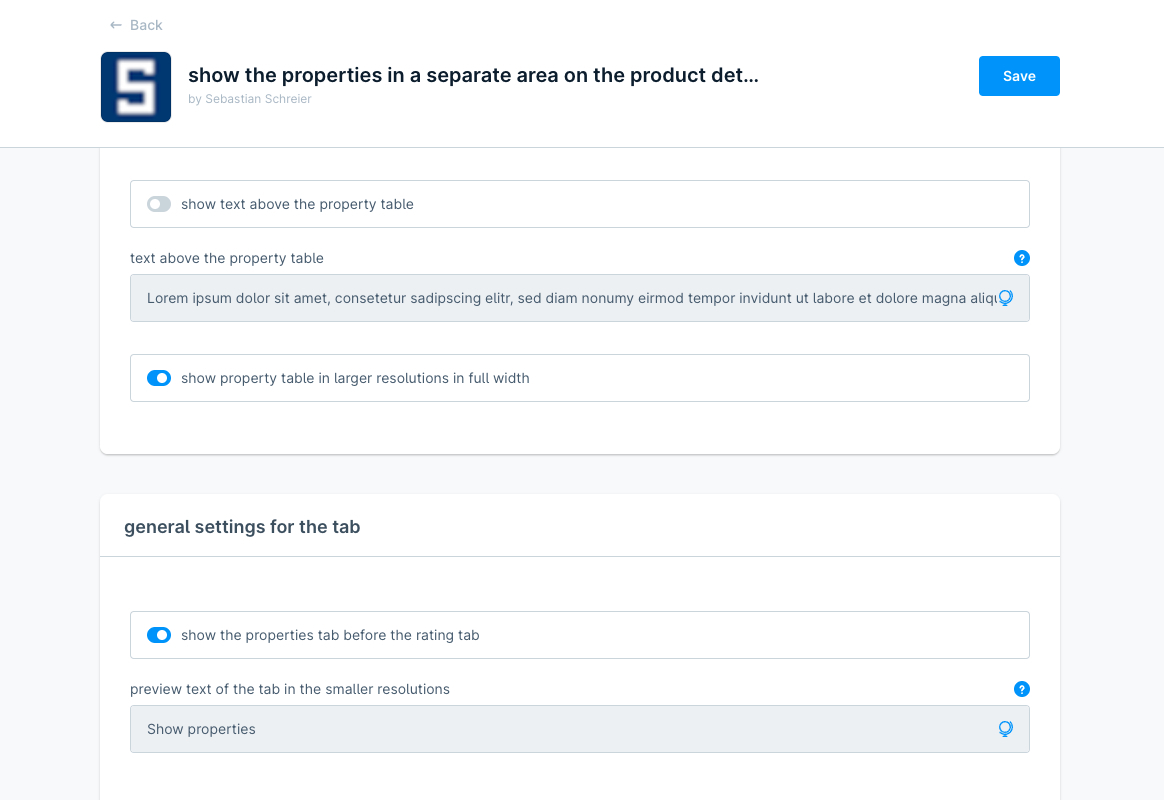Screen dimensions: 1164x800
Task: Click the truncated plugin title text
Action: pyautogui.click(x=473, y=76)
